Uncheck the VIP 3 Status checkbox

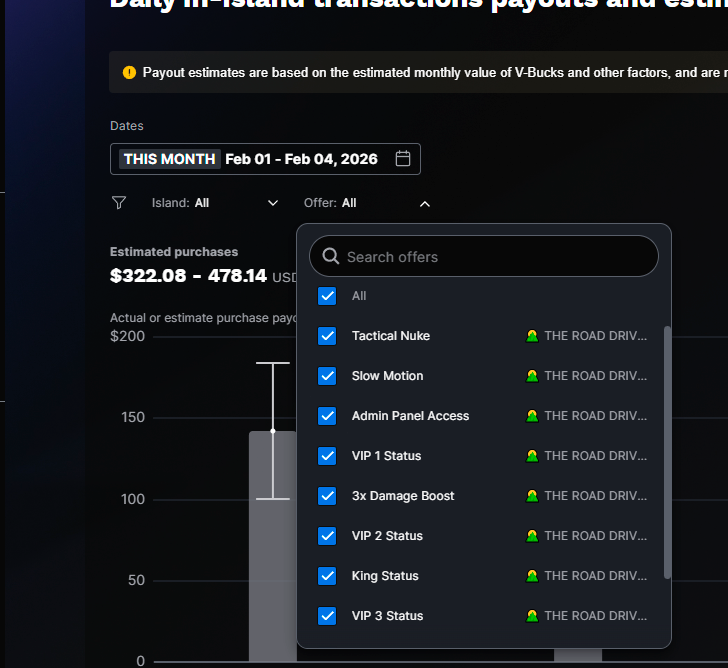point(327,616)
